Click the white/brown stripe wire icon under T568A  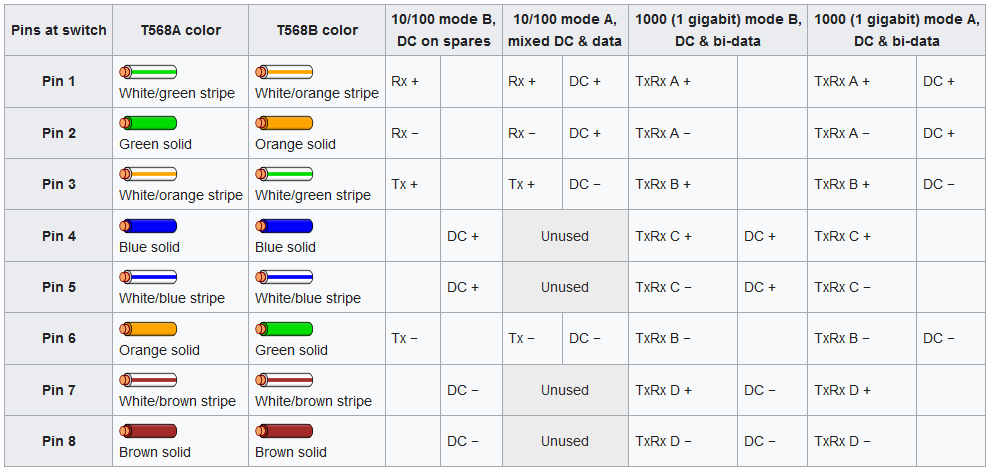pyautogui.click(x=148, y=380)
